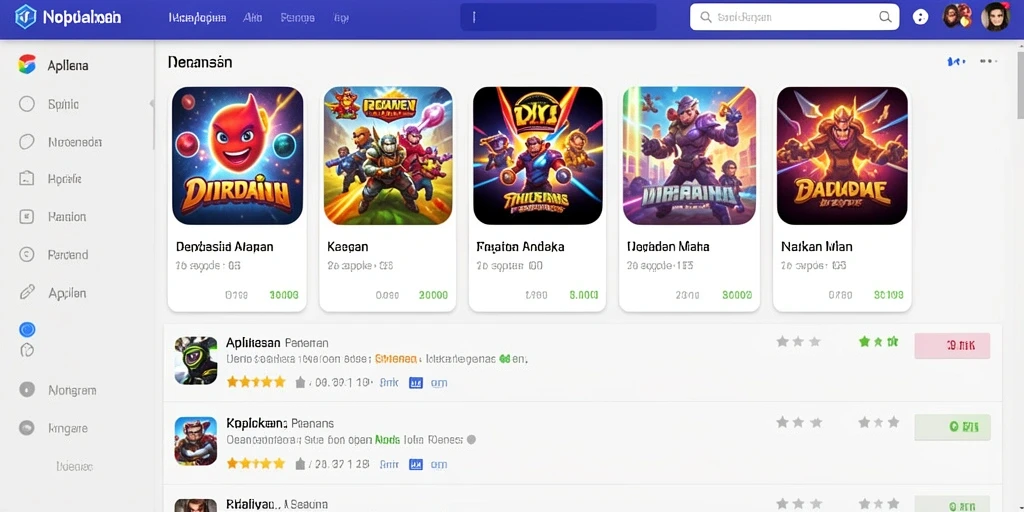Image resolution: width=1024 pixels, height=512 pixels.
Task: Open the Hopdfe sidebar icon
Action: click(27, 179)
